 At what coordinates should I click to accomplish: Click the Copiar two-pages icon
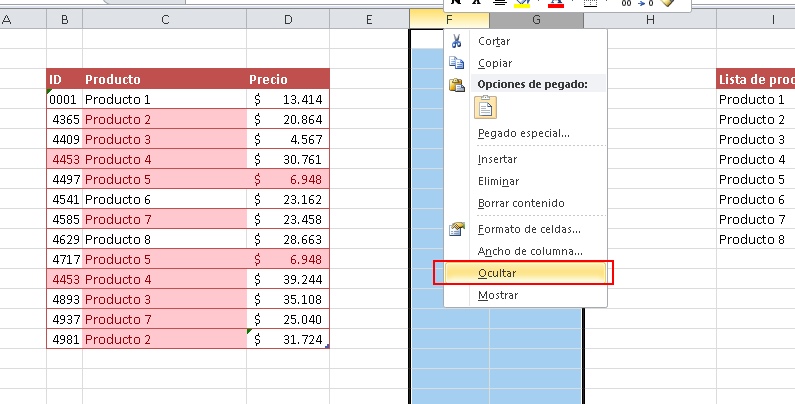[457, 63]
